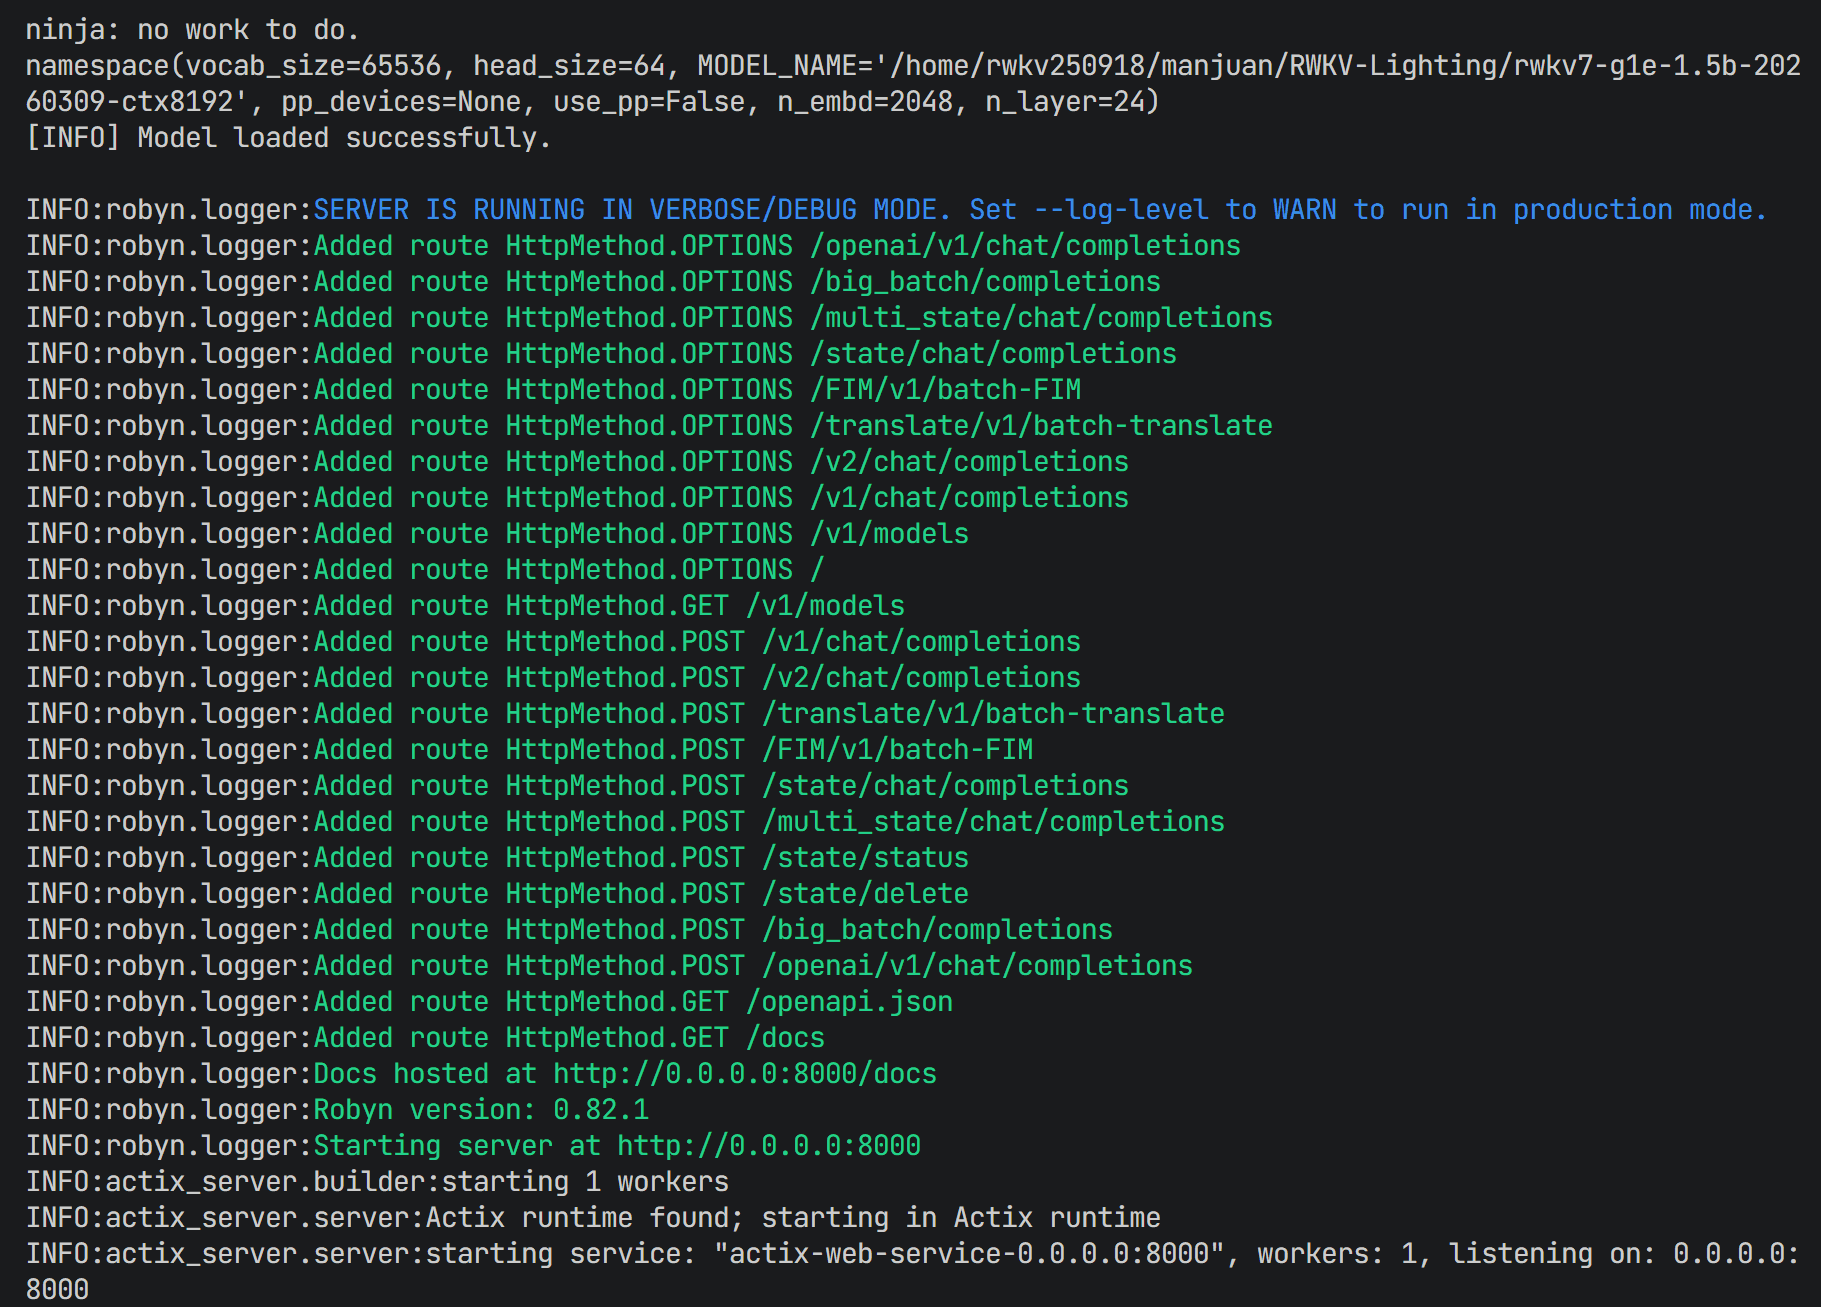
Task: Click the POST /state/delete route path
Action: 865,894
